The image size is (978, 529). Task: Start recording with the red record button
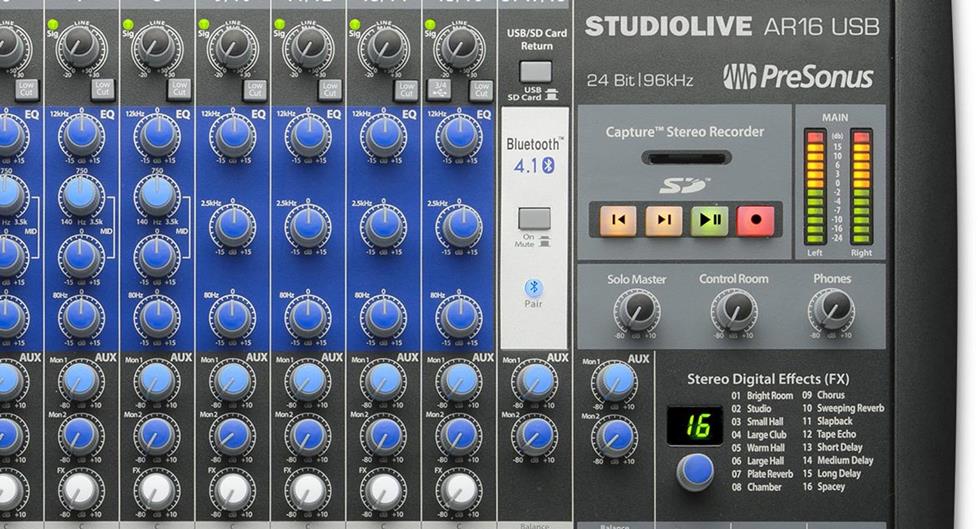click(x=755, y=220)
